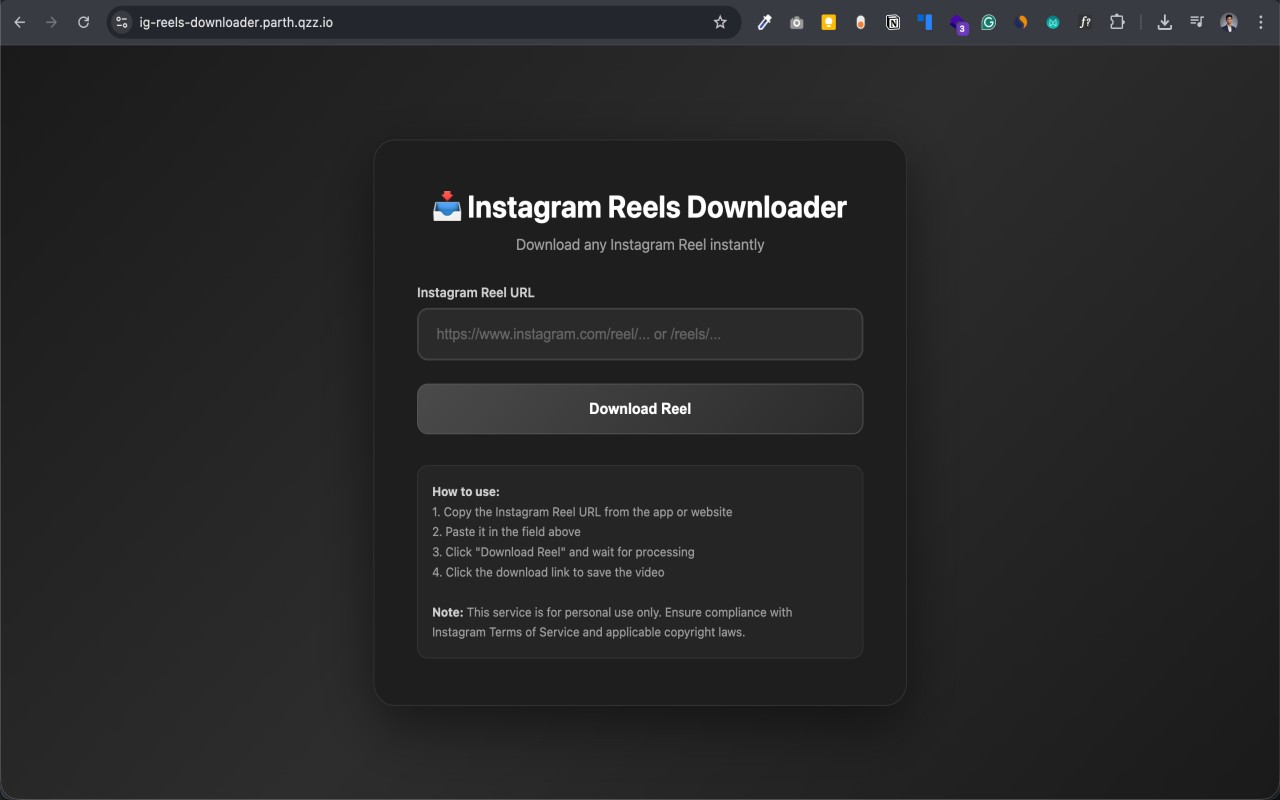Image resolution: width=1280 pixels, height=800 pixels.
Task: Open the Notion web clipper extension
Action: [x=893, y=22]
